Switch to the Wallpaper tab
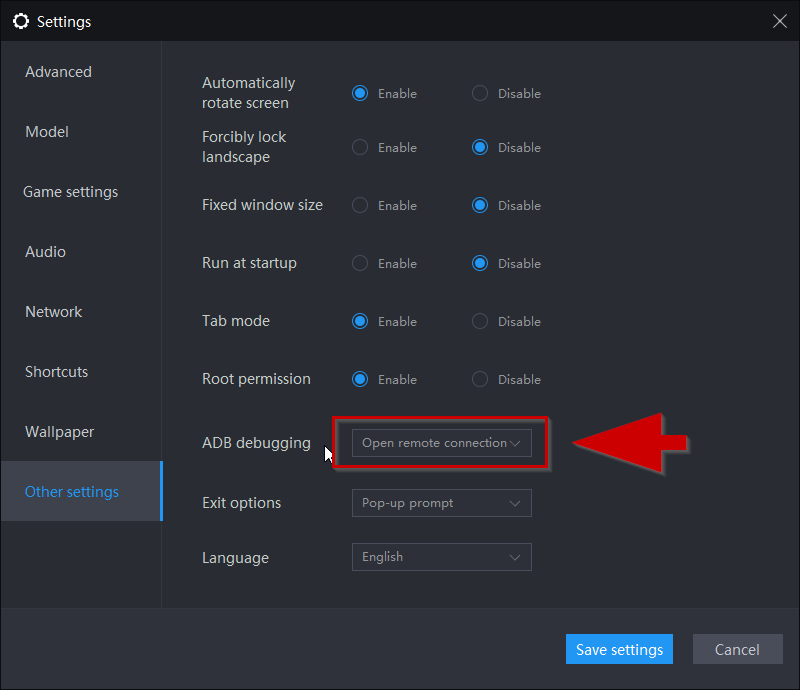Image resolution: width=800 pixels, height=690 pixels. [x=60, y=432]
